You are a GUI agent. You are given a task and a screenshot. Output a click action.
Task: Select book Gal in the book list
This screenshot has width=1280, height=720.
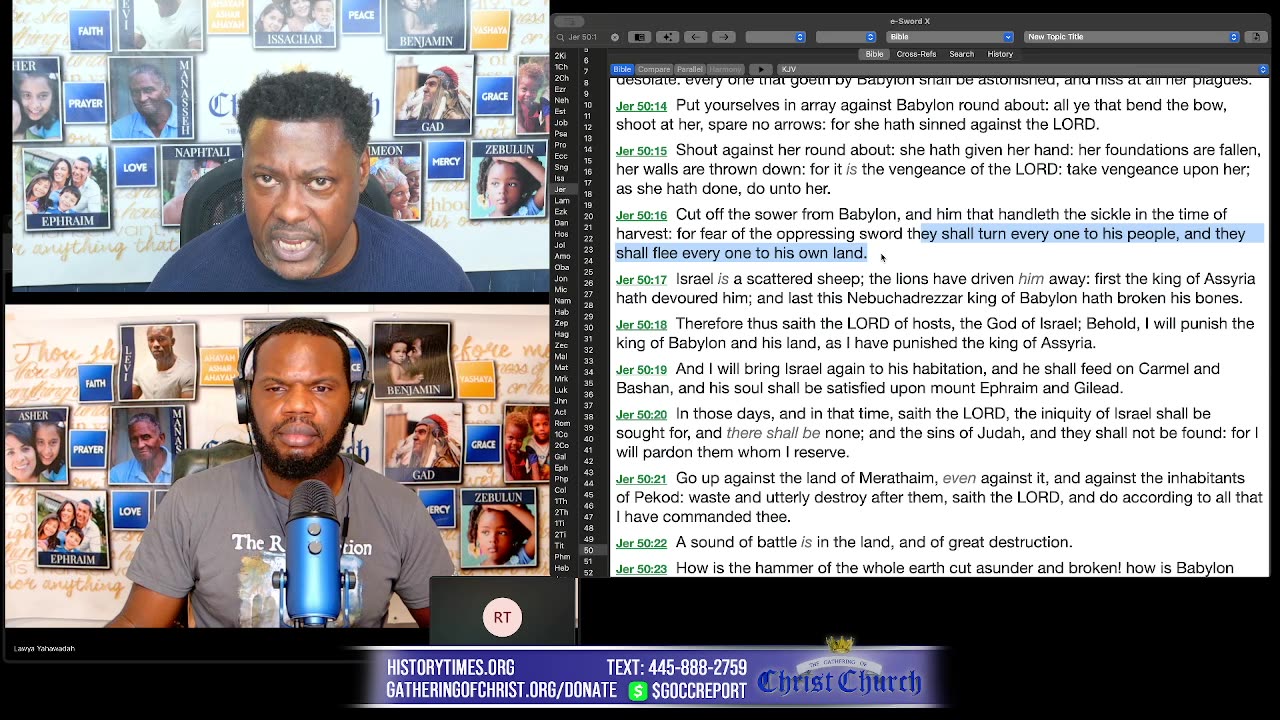(x=560, y=456)
